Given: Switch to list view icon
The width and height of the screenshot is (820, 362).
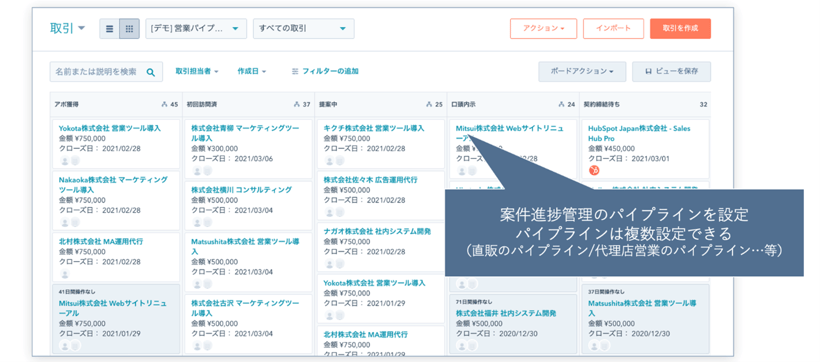Looking at the screenshot, I should [x=109, y=29].
